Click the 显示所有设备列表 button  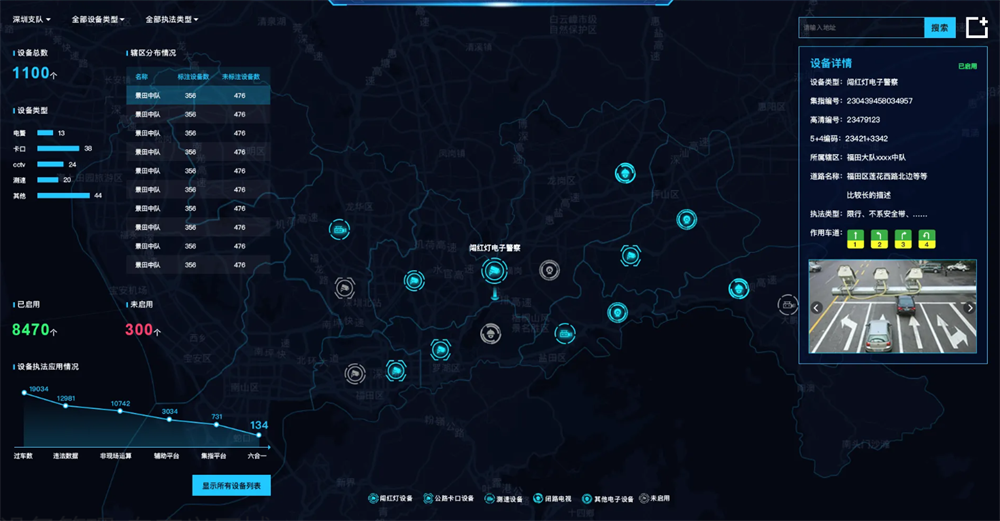[231, 486]
